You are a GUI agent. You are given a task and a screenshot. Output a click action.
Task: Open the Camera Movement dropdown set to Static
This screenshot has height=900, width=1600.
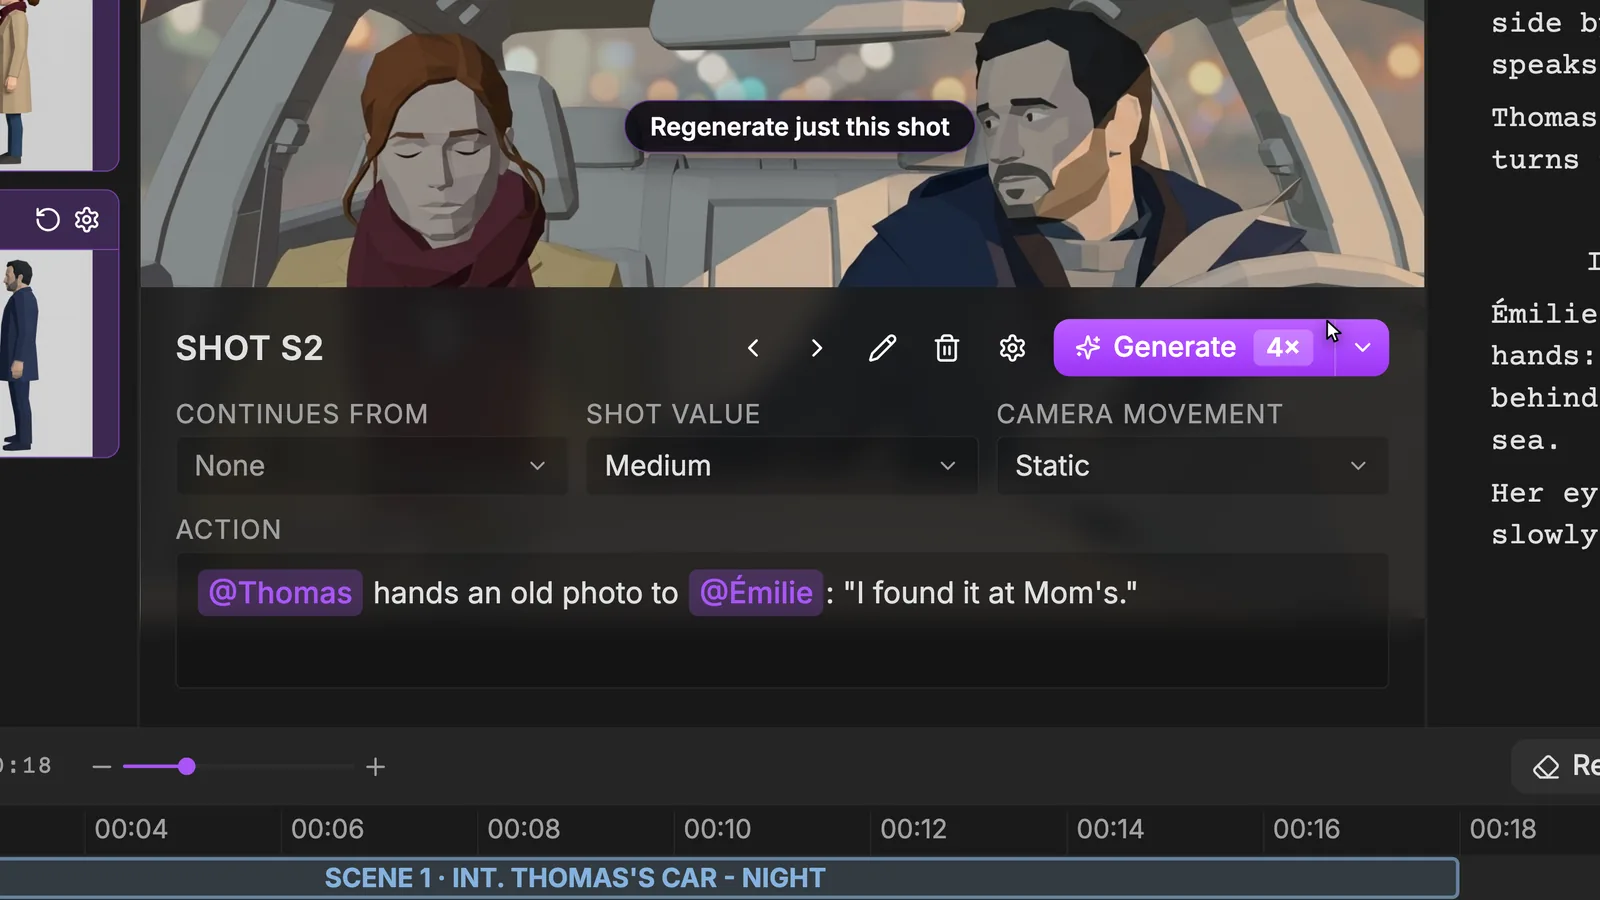1192,466
